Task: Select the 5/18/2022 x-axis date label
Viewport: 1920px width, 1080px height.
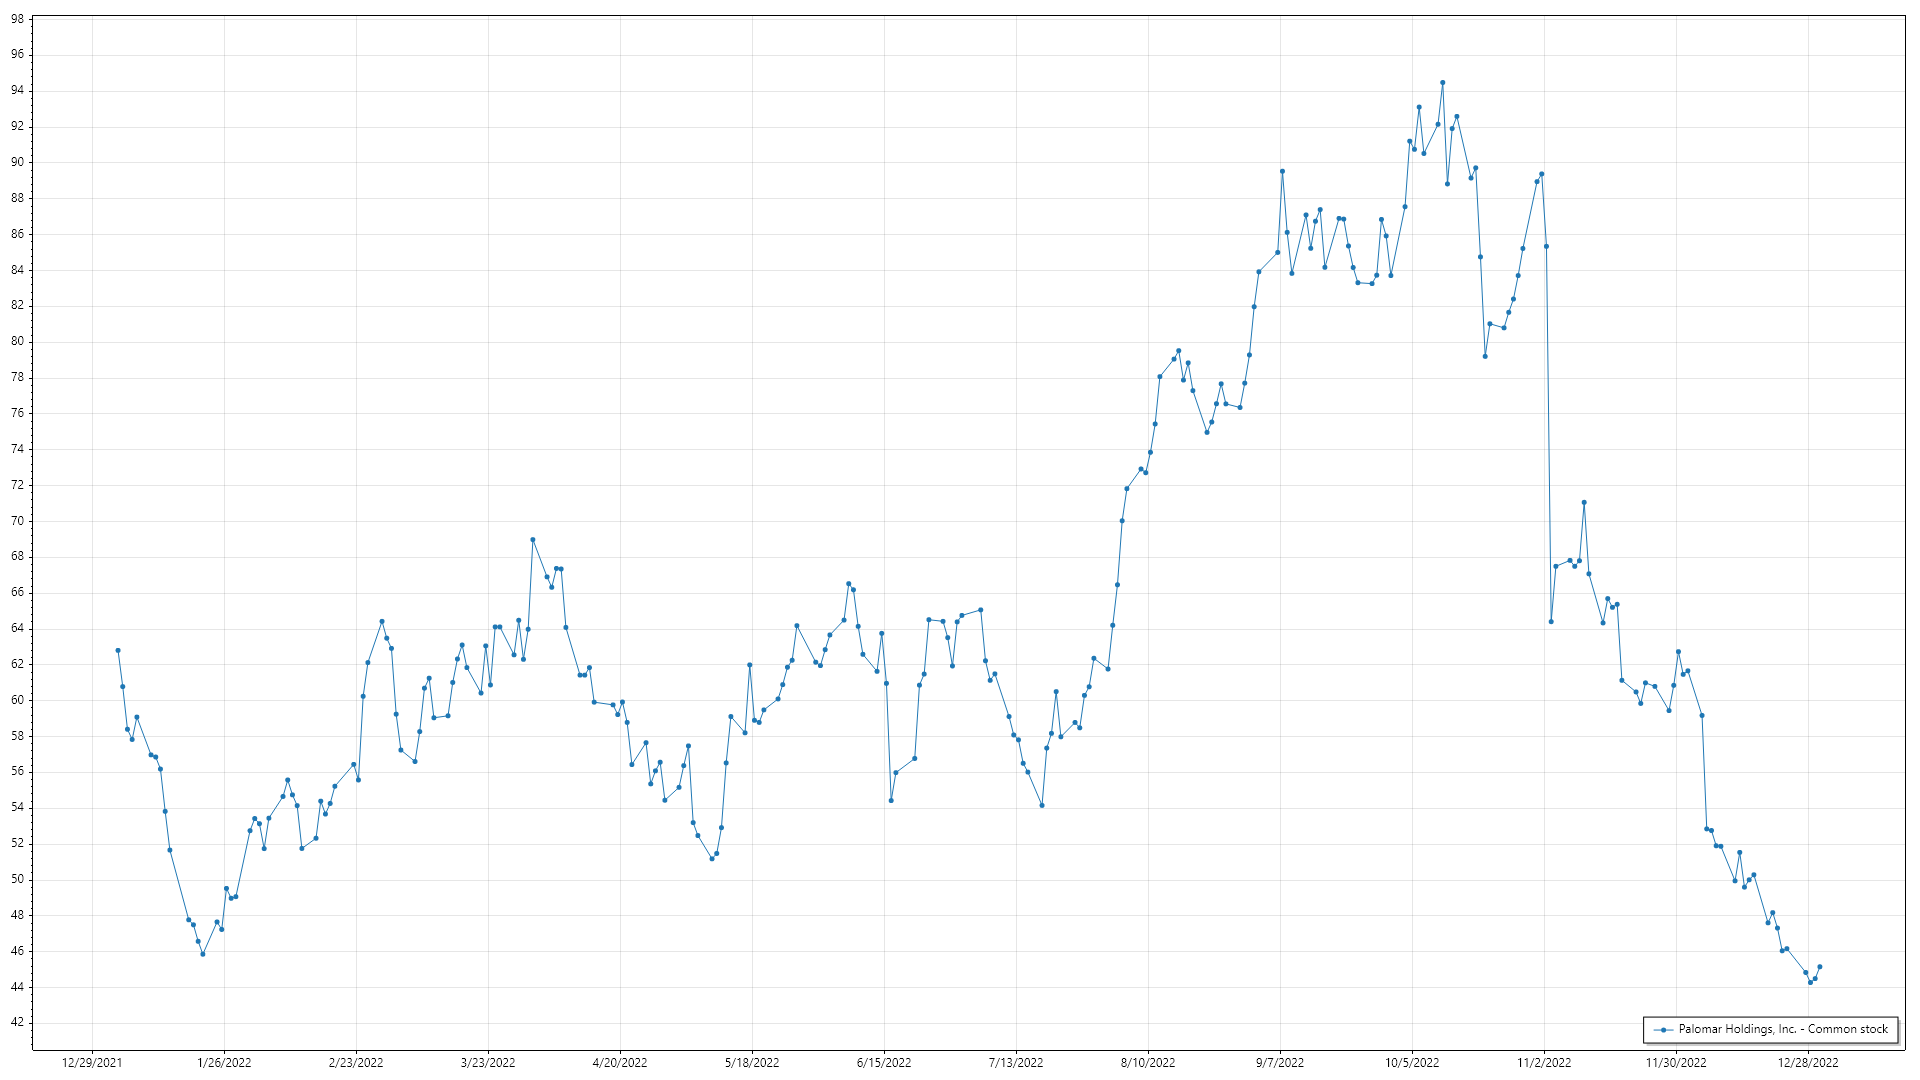Action: pos(752,1063)
